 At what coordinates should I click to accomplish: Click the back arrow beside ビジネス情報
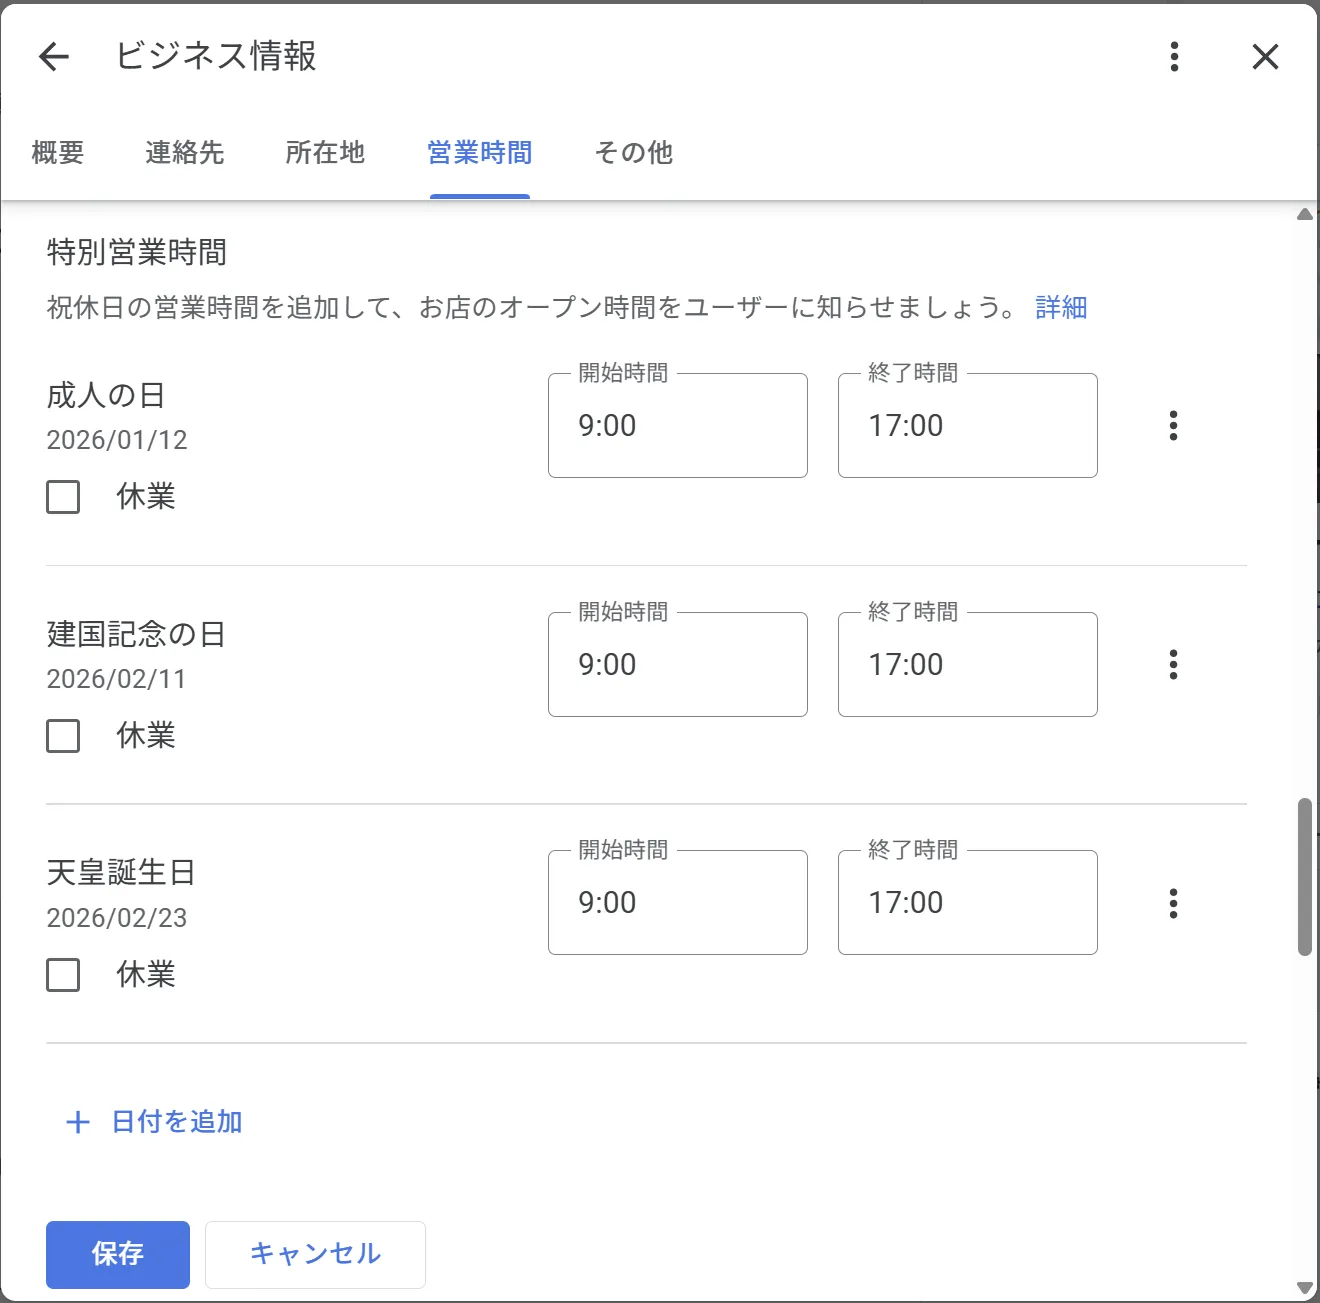tap(54, 57)
